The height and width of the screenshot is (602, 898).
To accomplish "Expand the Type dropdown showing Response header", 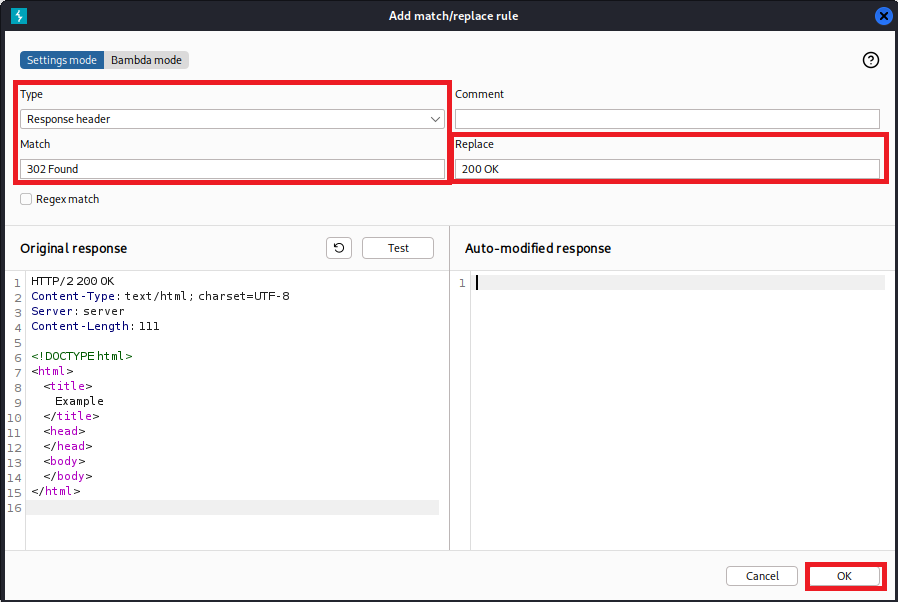I will [232, 119].
